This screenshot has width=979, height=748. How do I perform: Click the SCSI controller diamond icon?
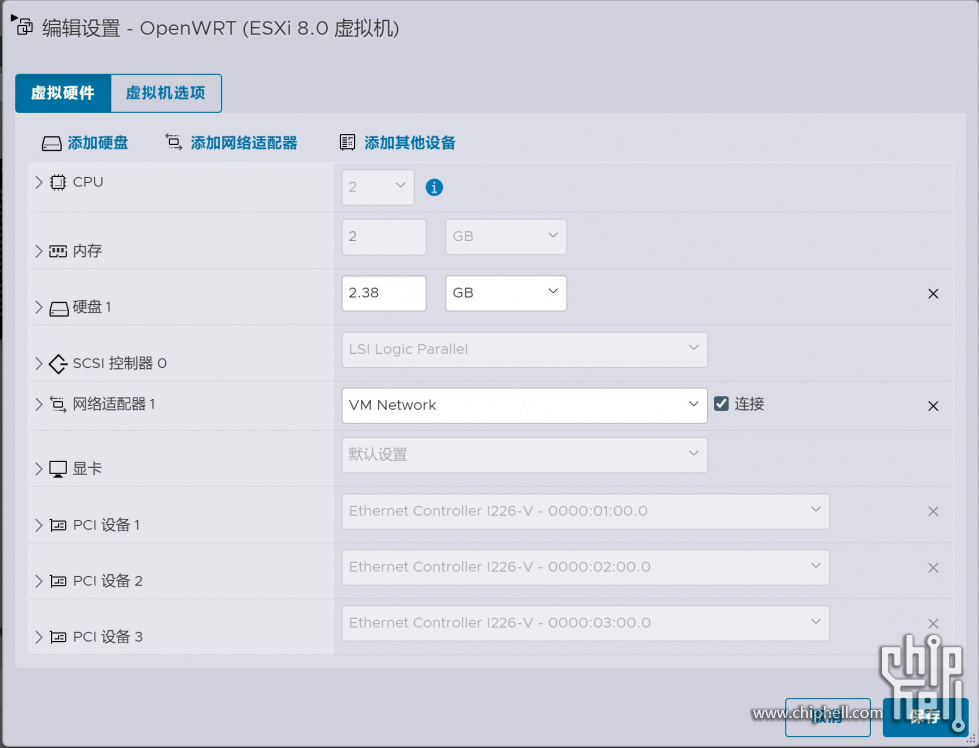click(x=58, y=363)
